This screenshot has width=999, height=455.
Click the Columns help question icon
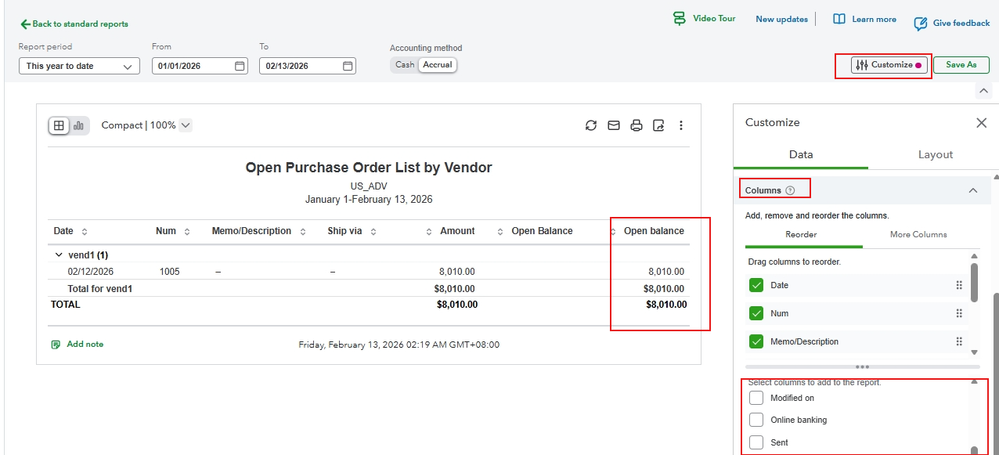pos(790,190)
